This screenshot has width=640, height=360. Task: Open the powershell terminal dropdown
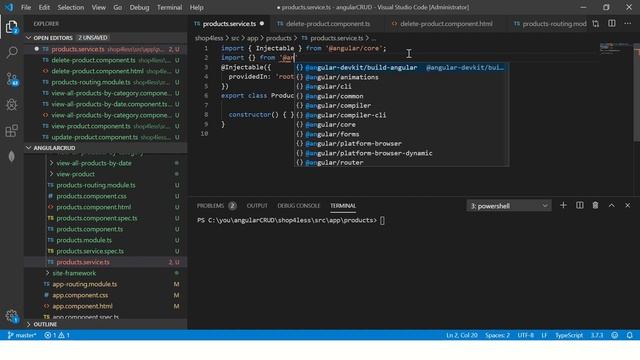(509, 206)
